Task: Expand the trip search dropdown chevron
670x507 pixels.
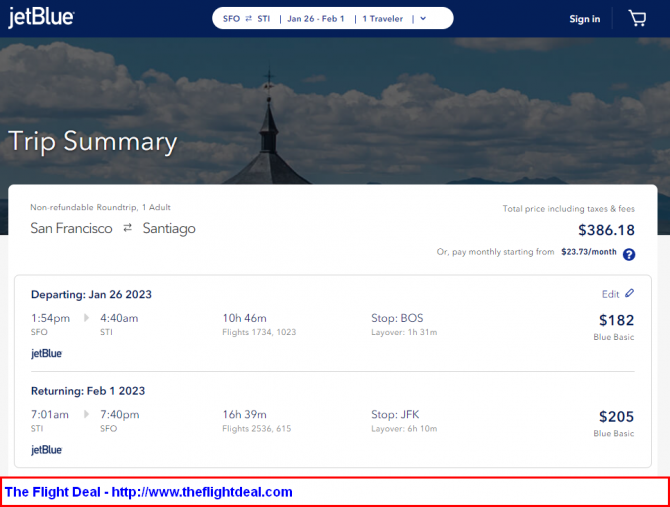Action: [423, 19]
